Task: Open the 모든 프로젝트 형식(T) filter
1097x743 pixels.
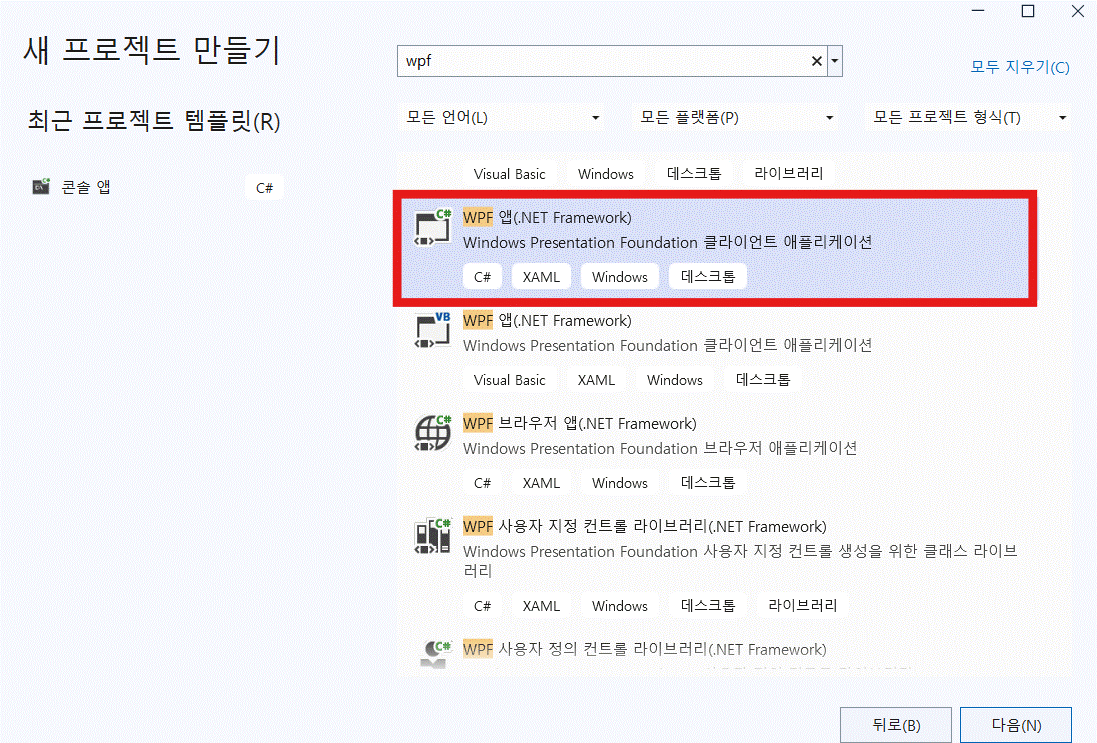Action: pos(968,118)
